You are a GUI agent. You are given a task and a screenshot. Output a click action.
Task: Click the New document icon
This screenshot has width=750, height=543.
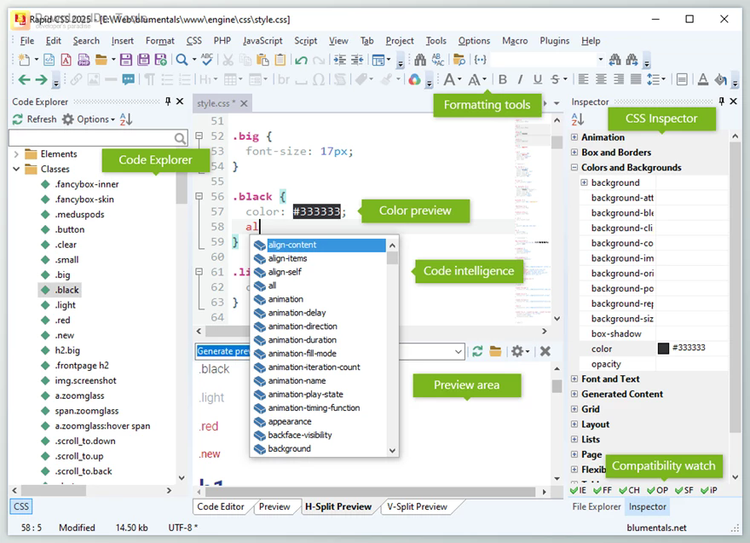[24, 60]
